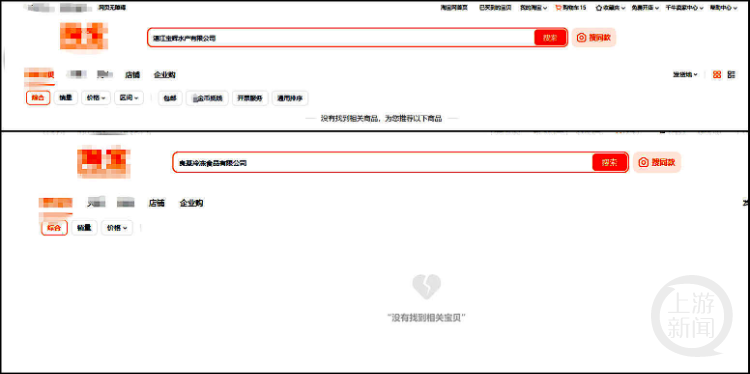Click the search field containing 湛江宝辉水产有限公司

pyautogui.click(x=341, y=37)
